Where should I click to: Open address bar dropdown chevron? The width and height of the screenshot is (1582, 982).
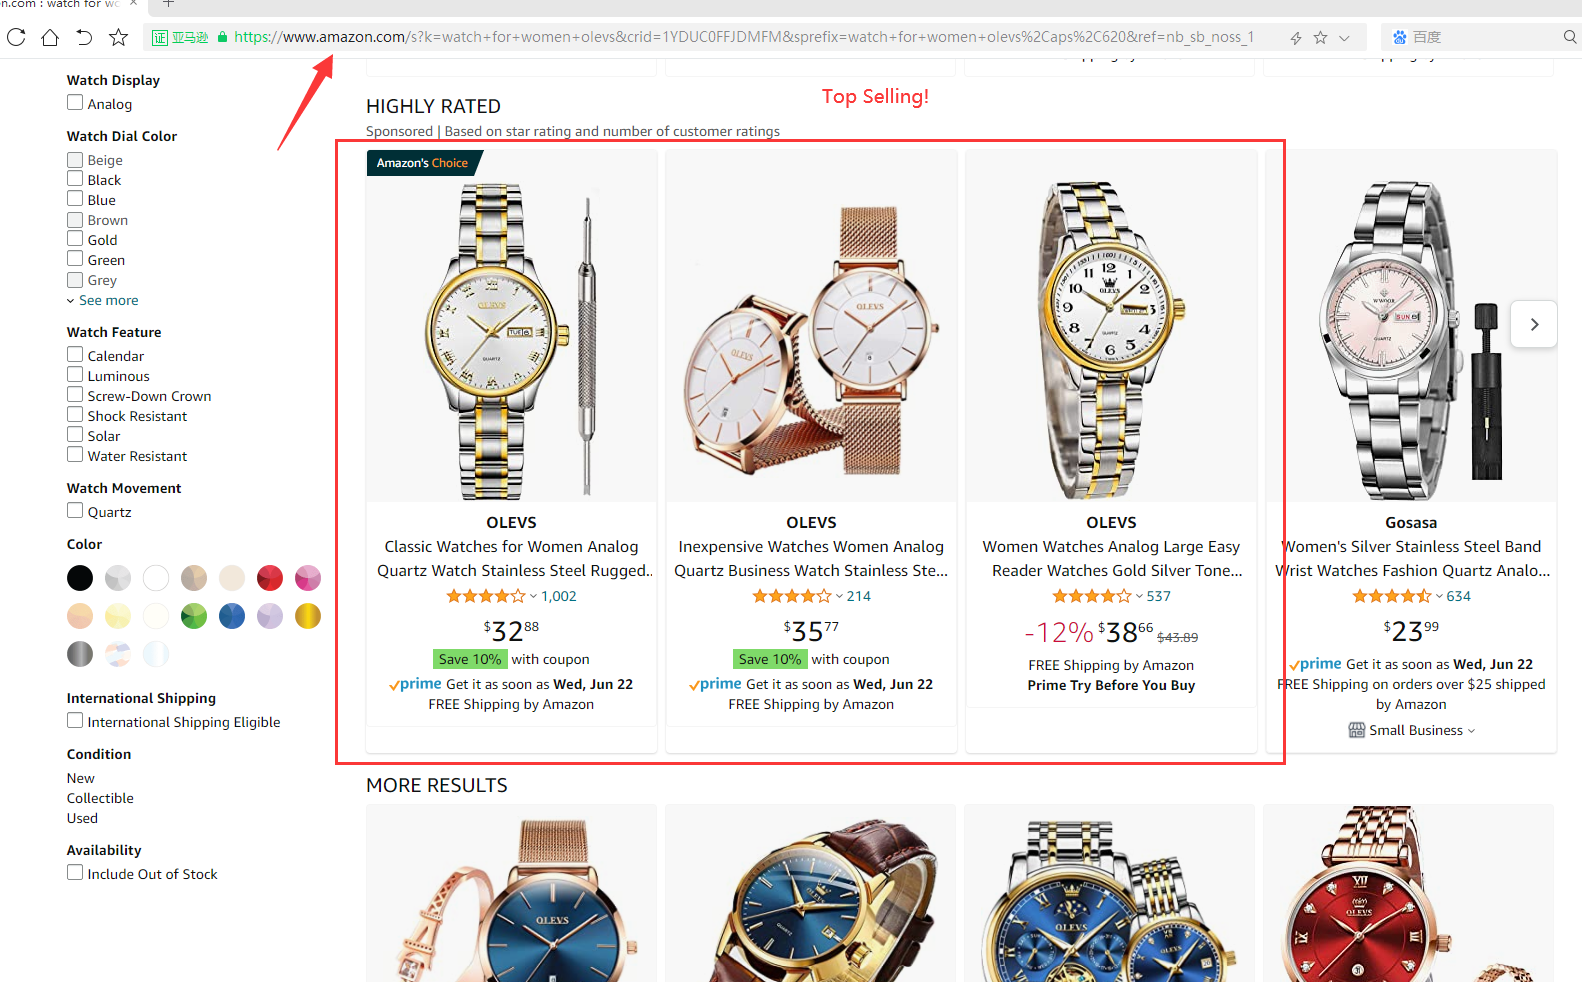pyautogui.click(x=1345, y=38)
